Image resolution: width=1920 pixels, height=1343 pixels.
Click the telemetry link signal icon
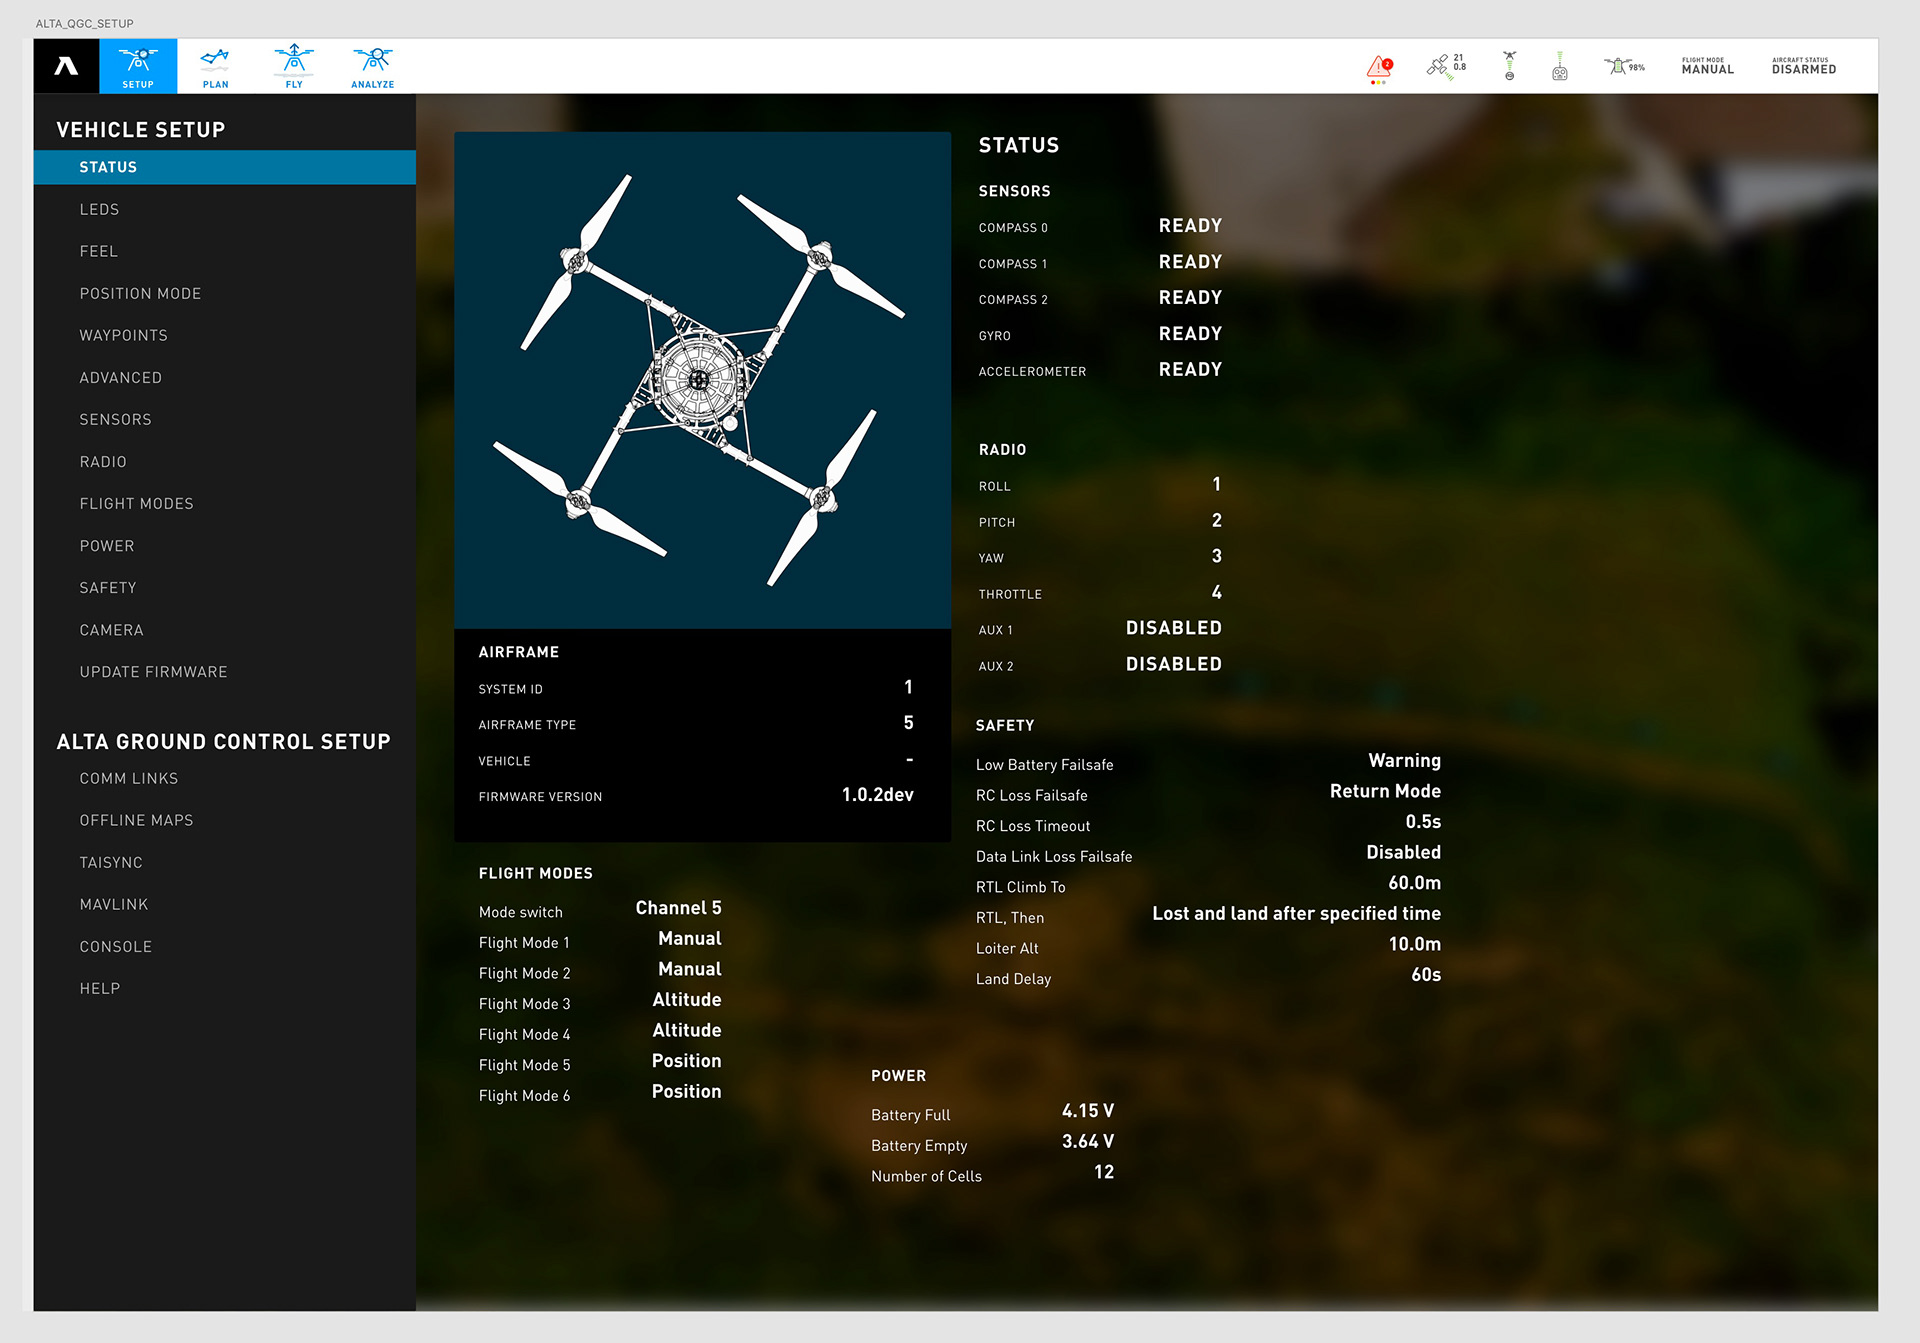click(x=1510, y=66)
